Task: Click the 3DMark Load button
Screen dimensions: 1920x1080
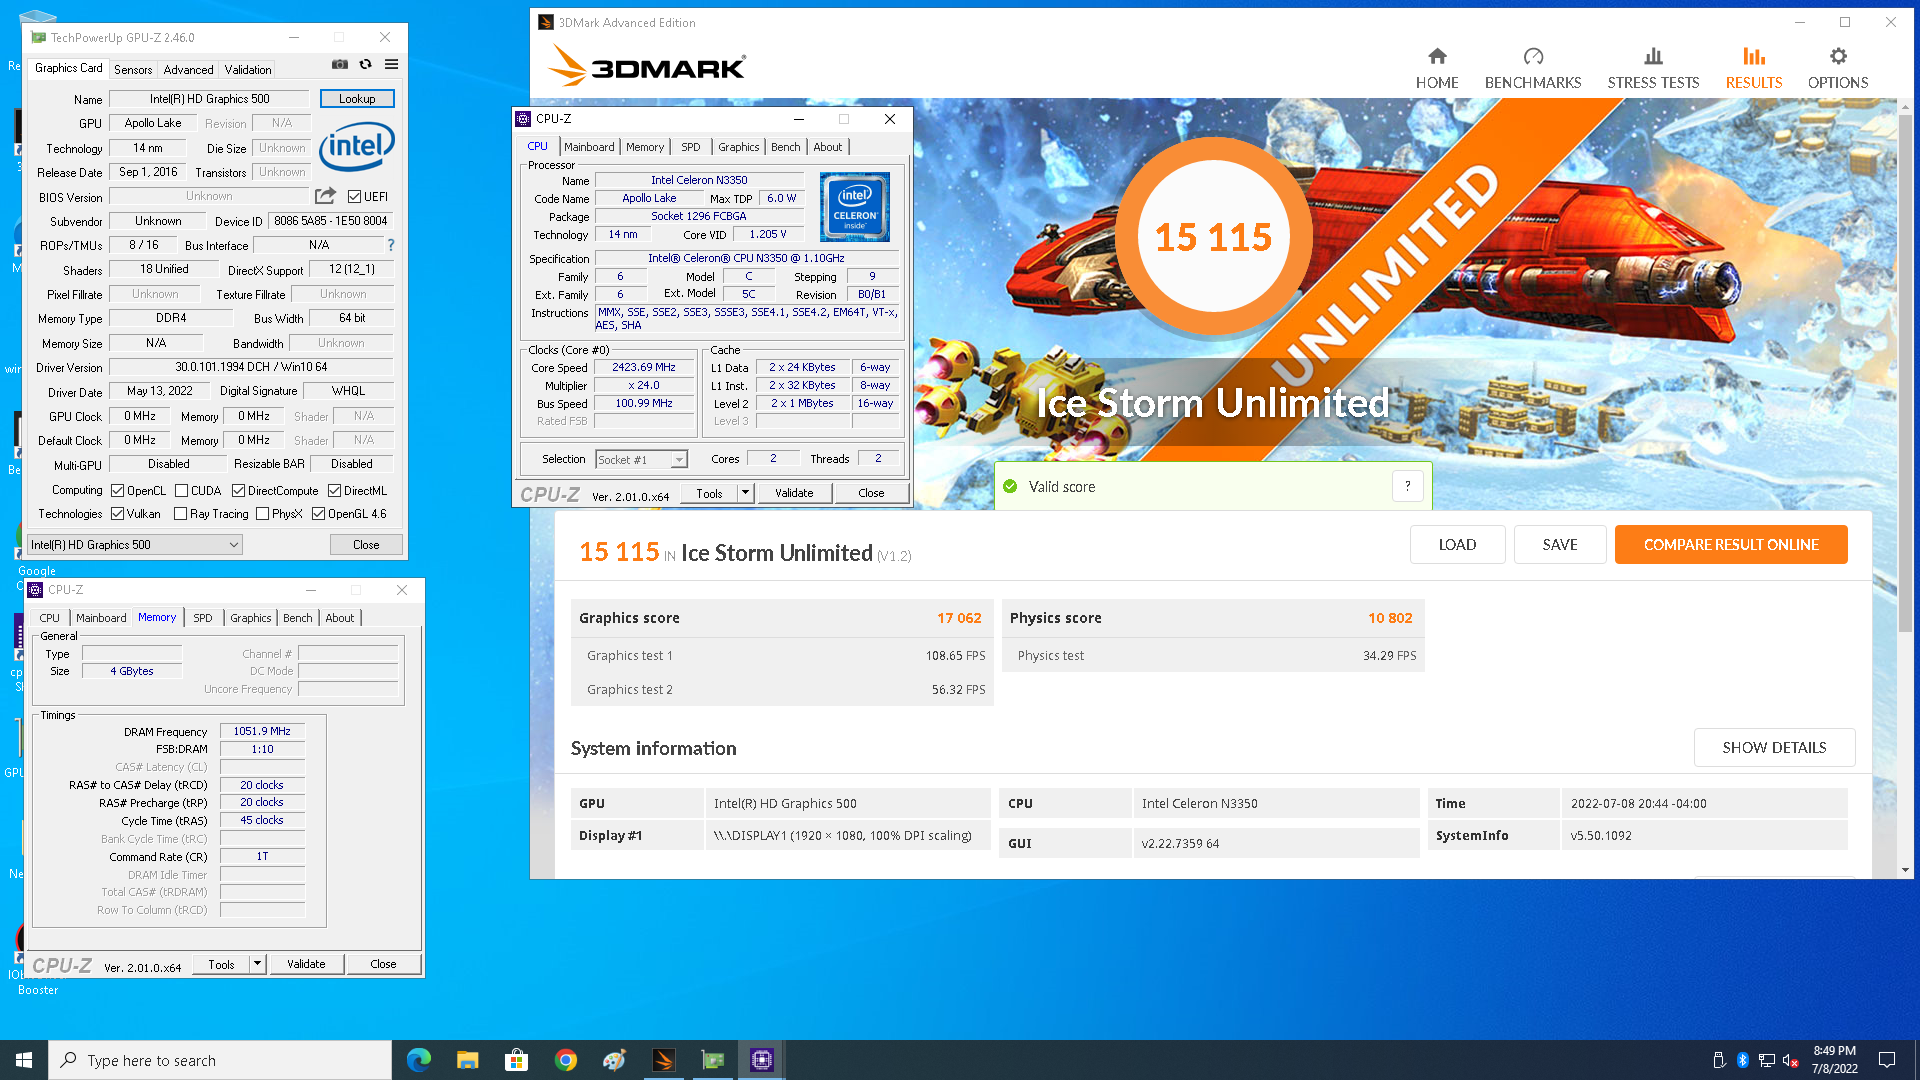Action: click(x=1457, y=545)
